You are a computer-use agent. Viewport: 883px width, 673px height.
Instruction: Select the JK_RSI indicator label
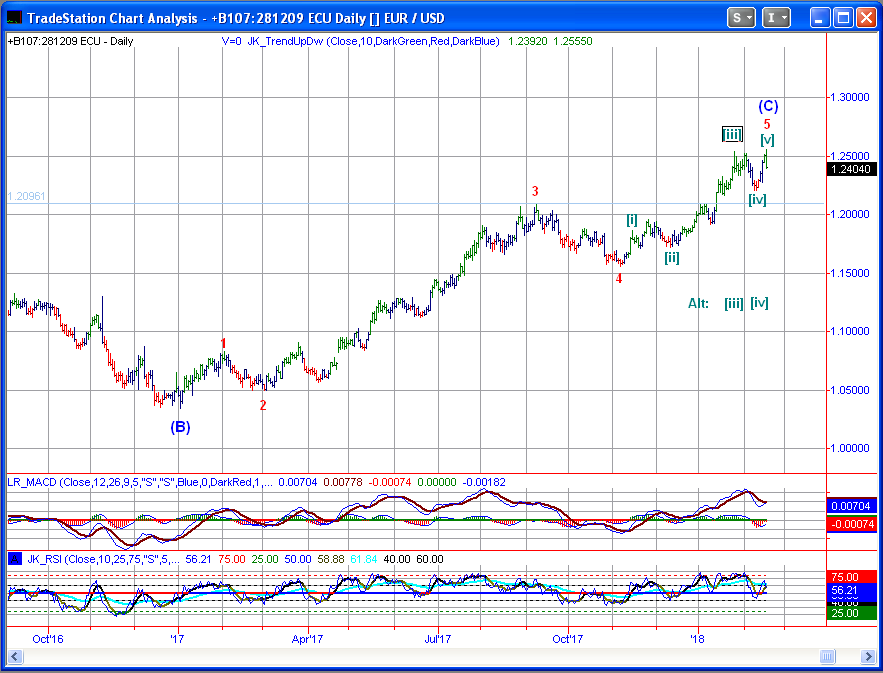tap(103, 559)
